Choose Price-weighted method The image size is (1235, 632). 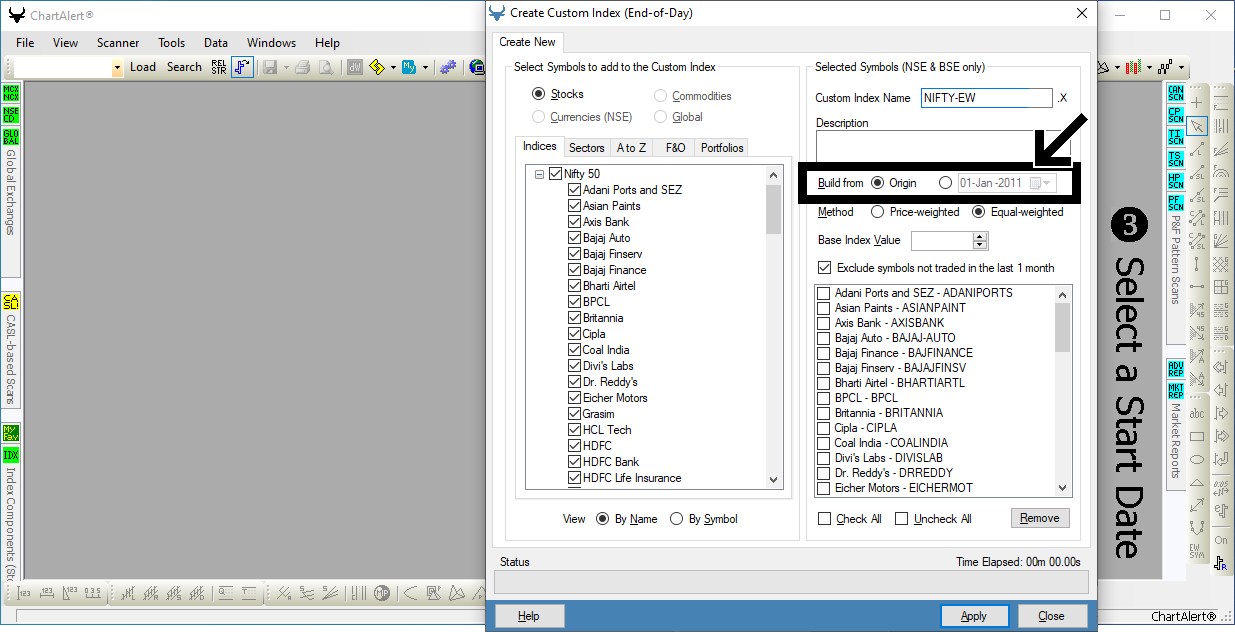(878, 212)
